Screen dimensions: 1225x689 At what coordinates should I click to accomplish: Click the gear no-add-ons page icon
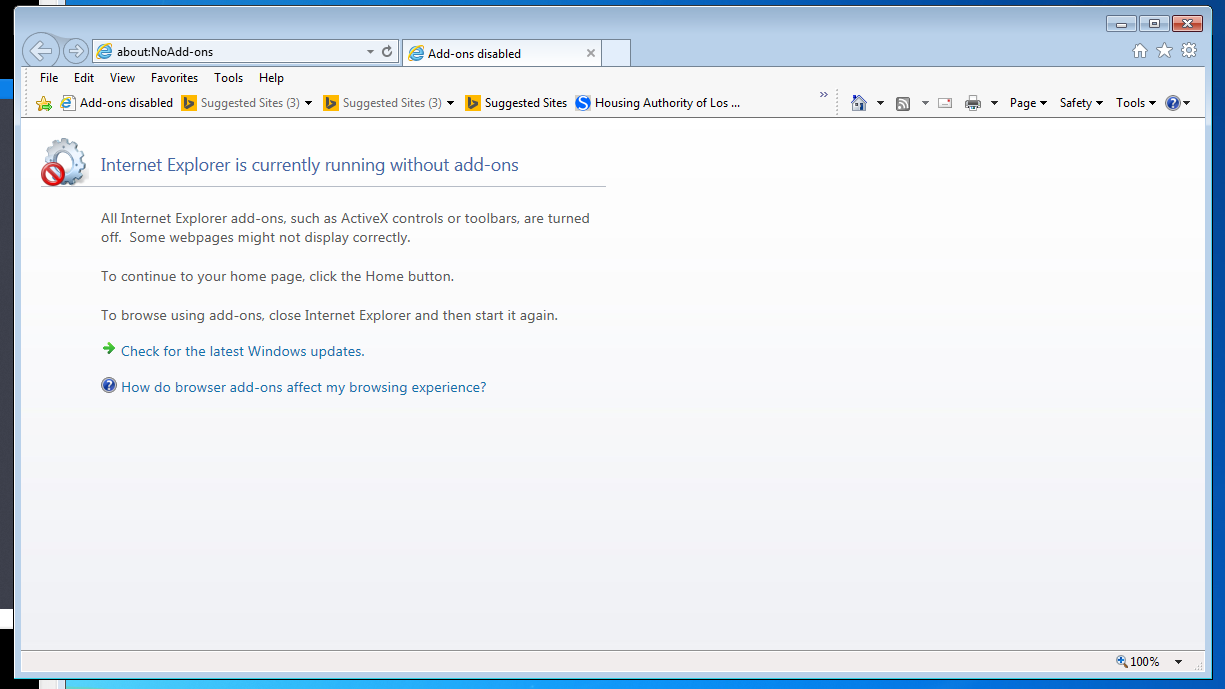(x=65, y=162)
